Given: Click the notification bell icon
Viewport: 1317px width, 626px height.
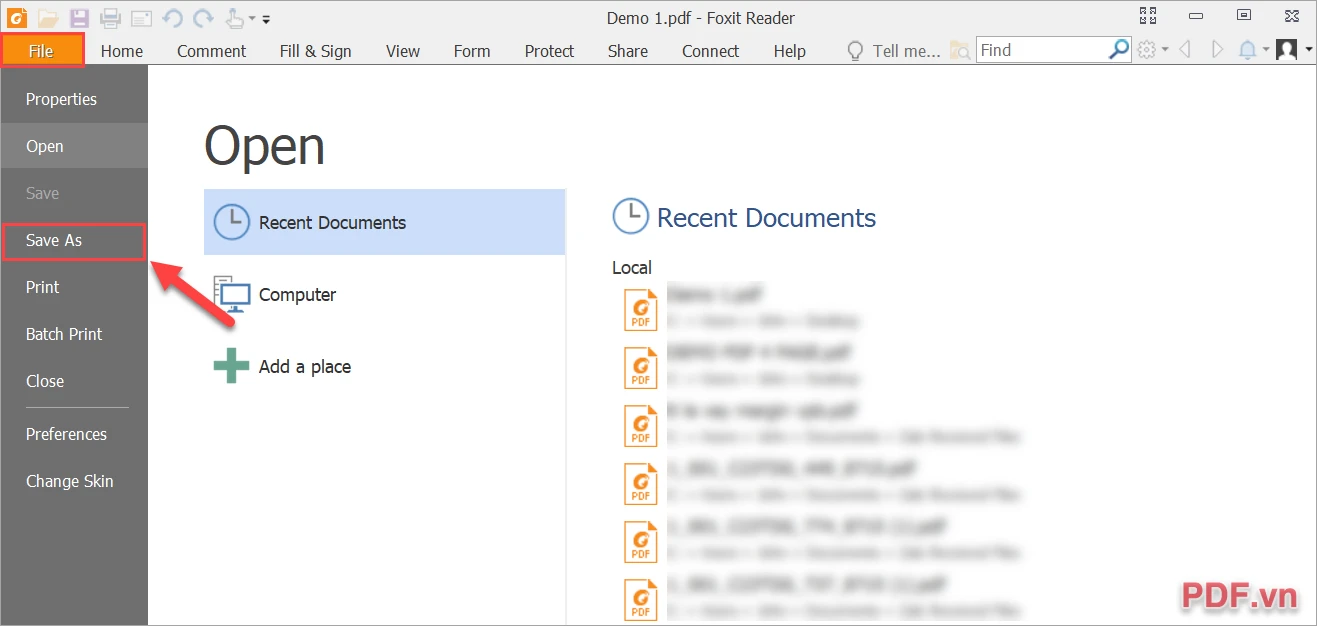Looking at the screenshot, I should point(1248,50).
